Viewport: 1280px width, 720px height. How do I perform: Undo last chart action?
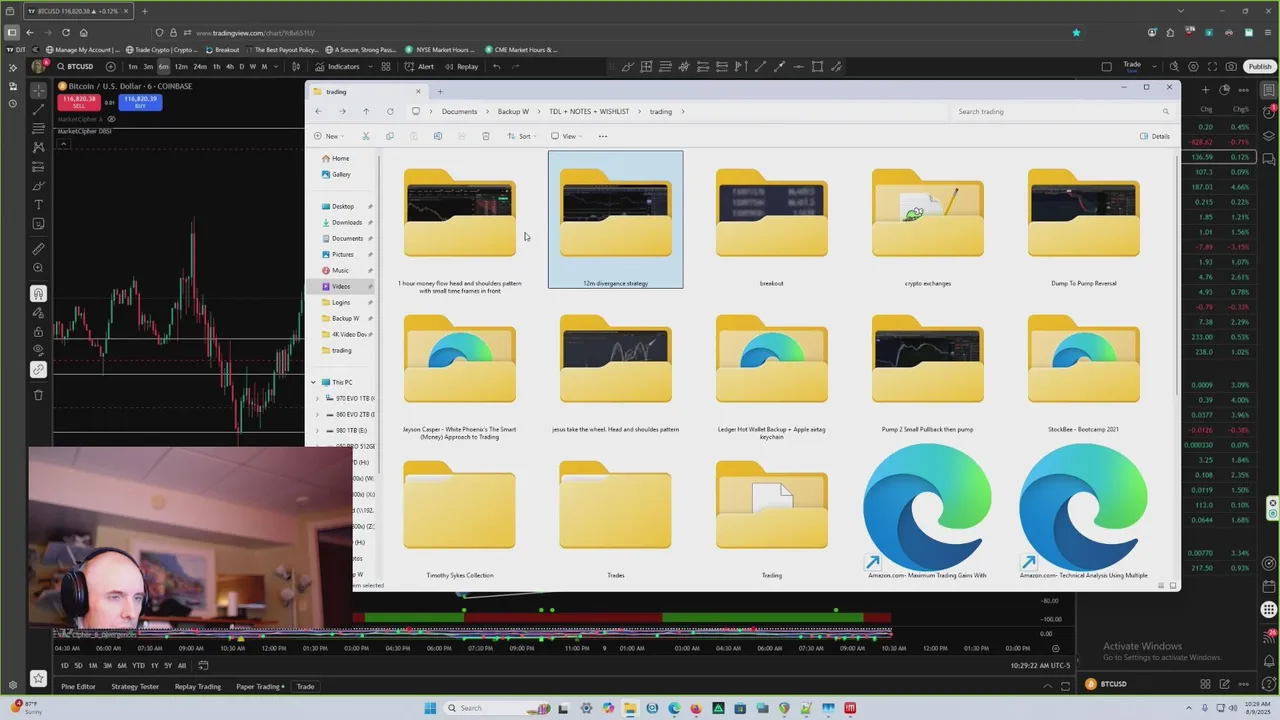coord(496,67)
